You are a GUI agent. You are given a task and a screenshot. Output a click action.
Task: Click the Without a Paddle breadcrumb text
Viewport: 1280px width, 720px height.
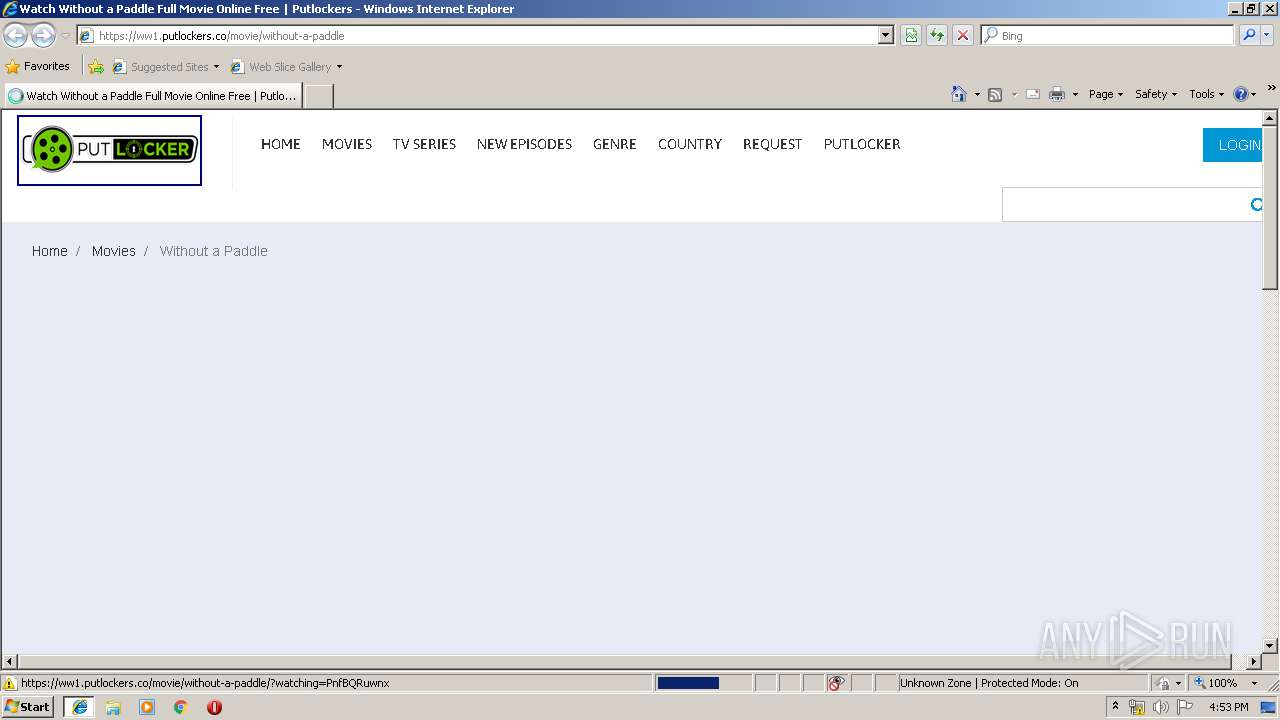pyautogui.click(x=214, y=251)
